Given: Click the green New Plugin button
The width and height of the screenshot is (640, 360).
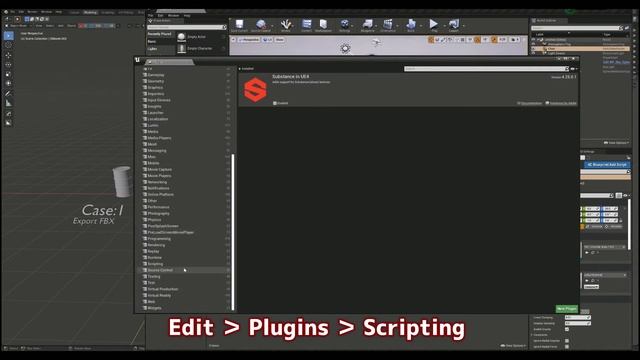Looking at the screenshot, I should (x=567, y=309).
